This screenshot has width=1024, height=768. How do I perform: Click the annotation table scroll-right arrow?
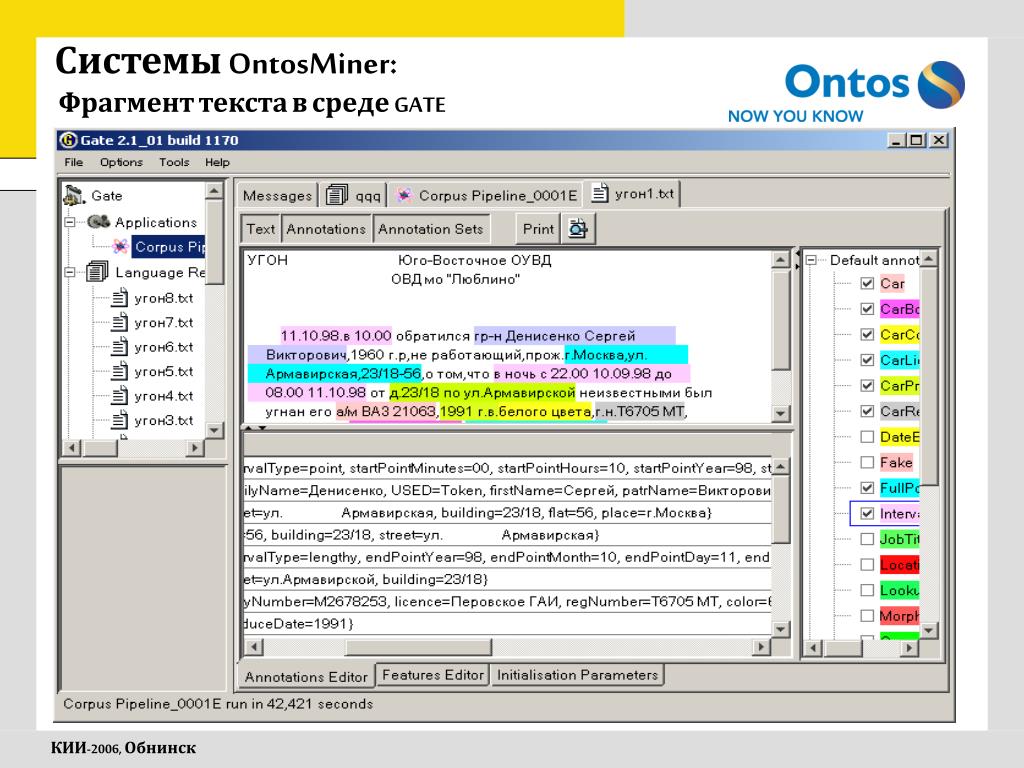[760, 647]
